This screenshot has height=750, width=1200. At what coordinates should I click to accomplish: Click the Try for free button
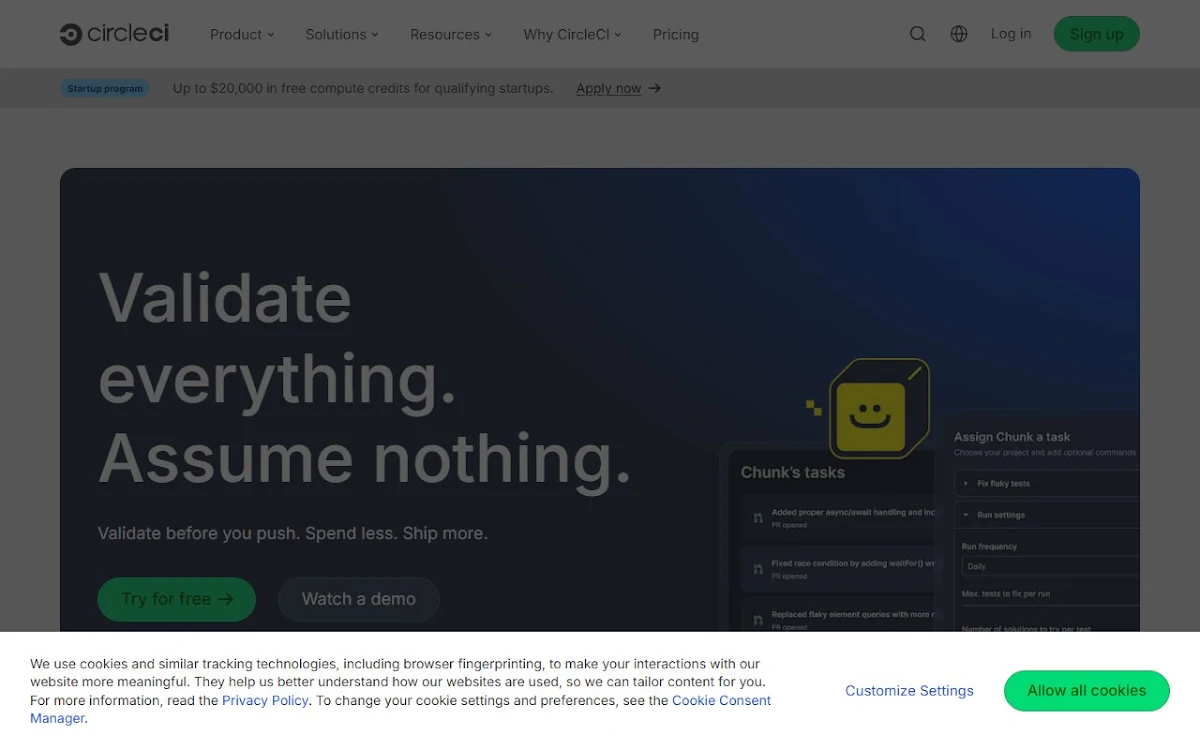click(x=177, y=599)
